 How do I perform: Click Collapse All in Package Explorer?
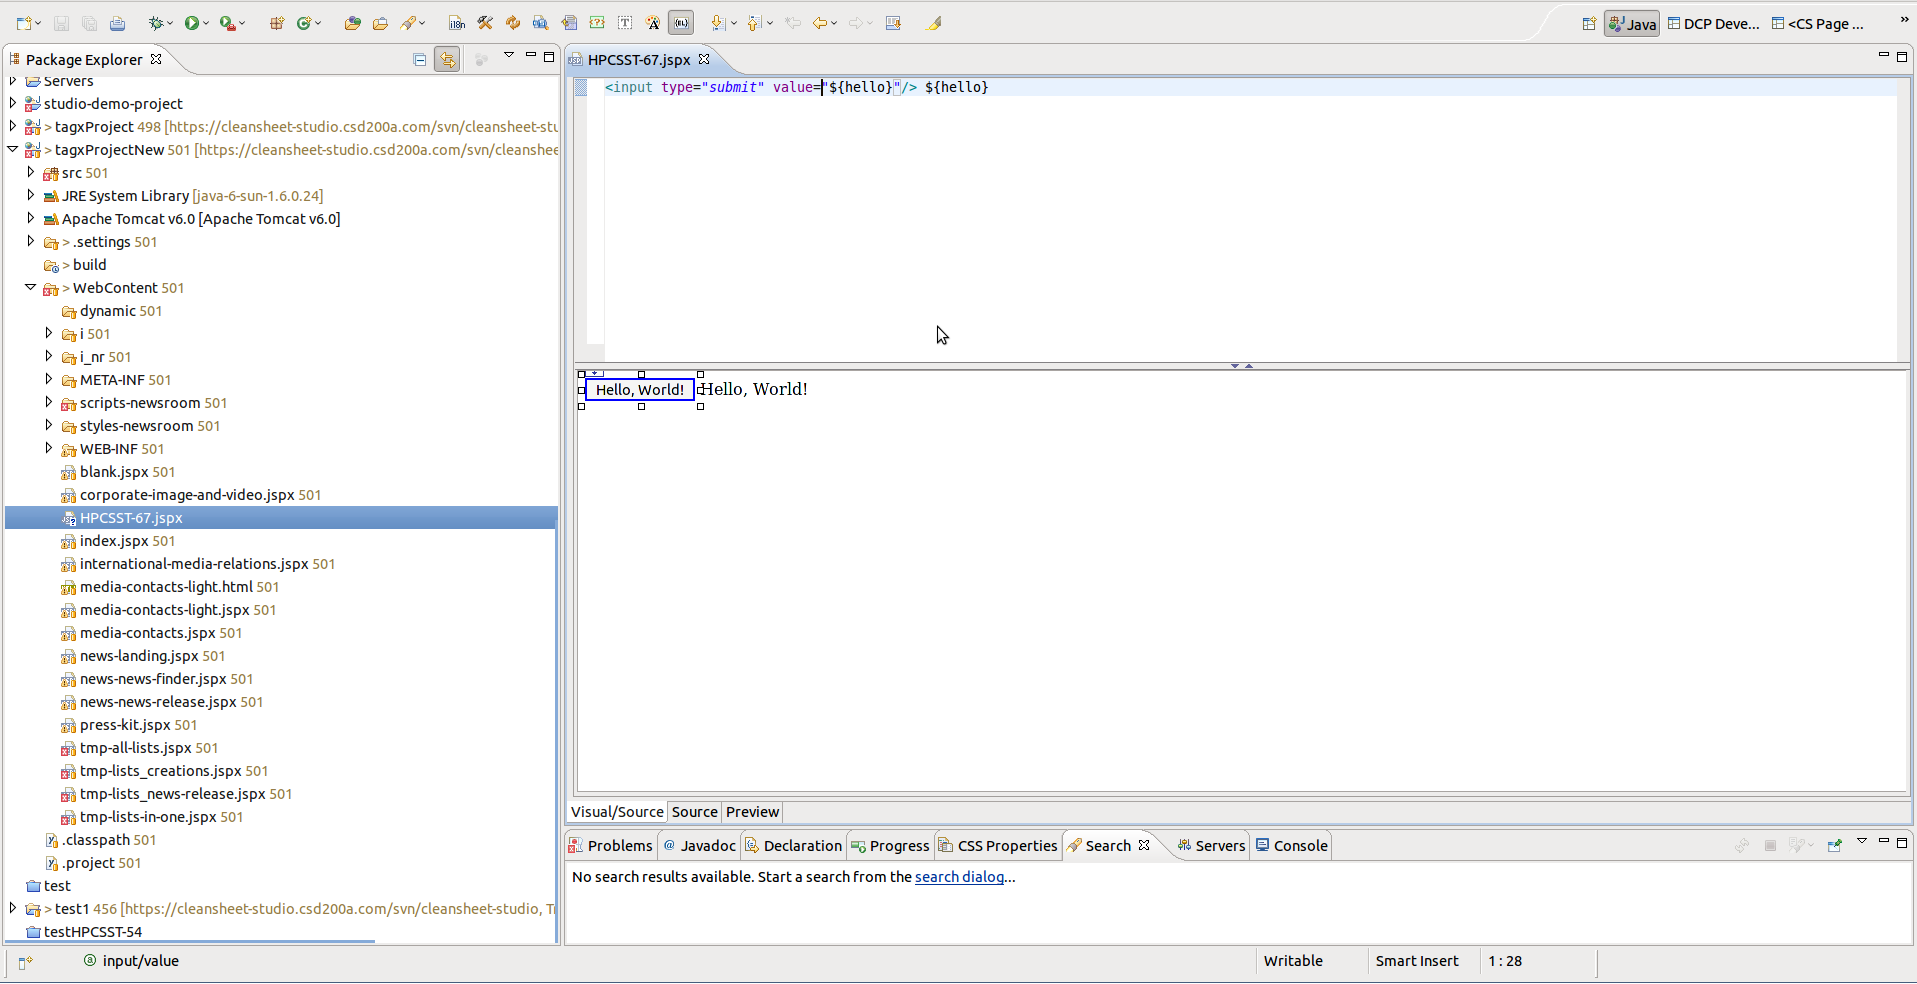coord(420,60)
